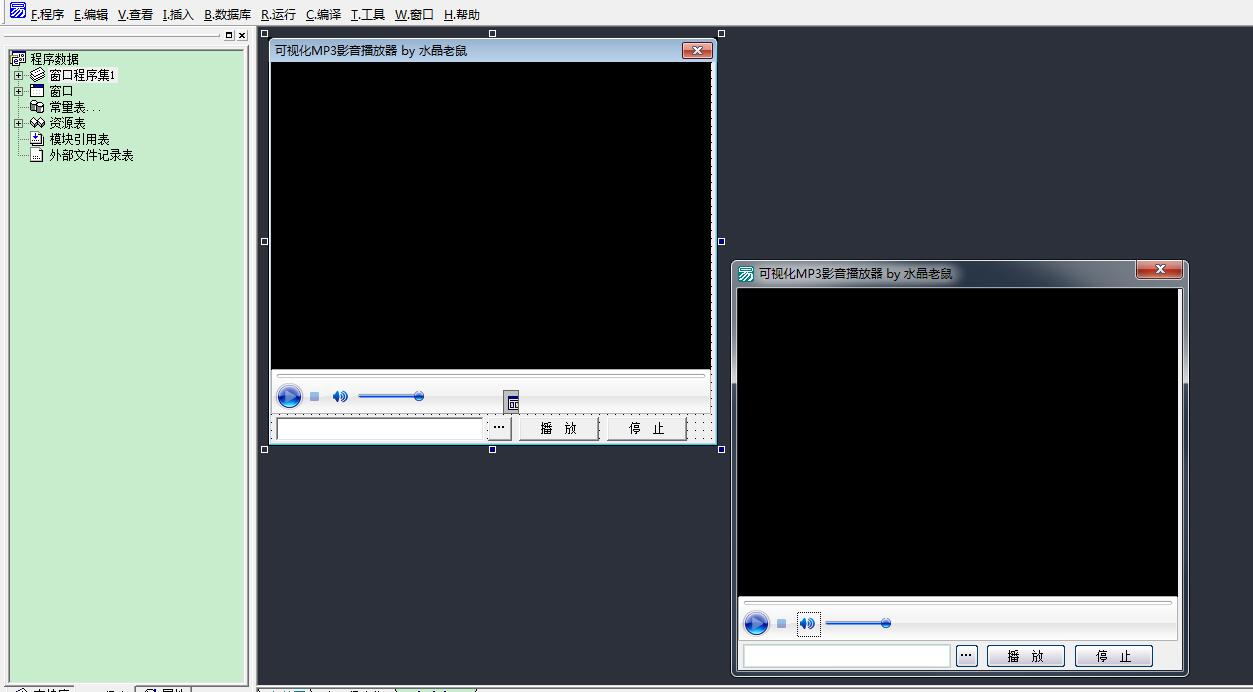Click the 停止 button in the design window

pos(646,428)
